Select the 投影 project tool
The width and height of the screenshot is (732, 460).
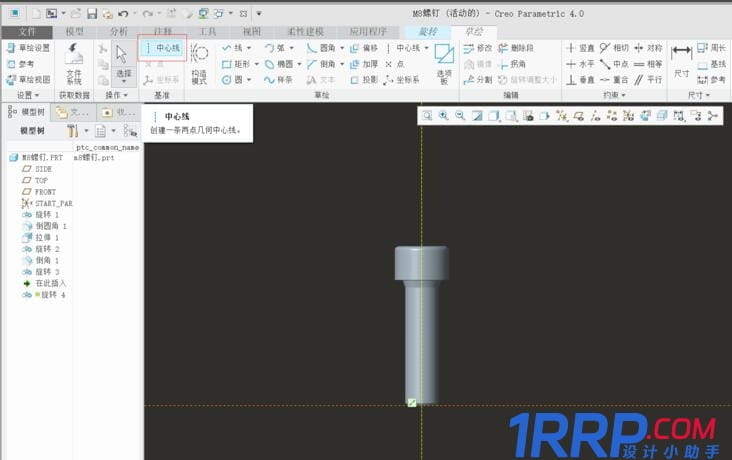coord(364,80)
